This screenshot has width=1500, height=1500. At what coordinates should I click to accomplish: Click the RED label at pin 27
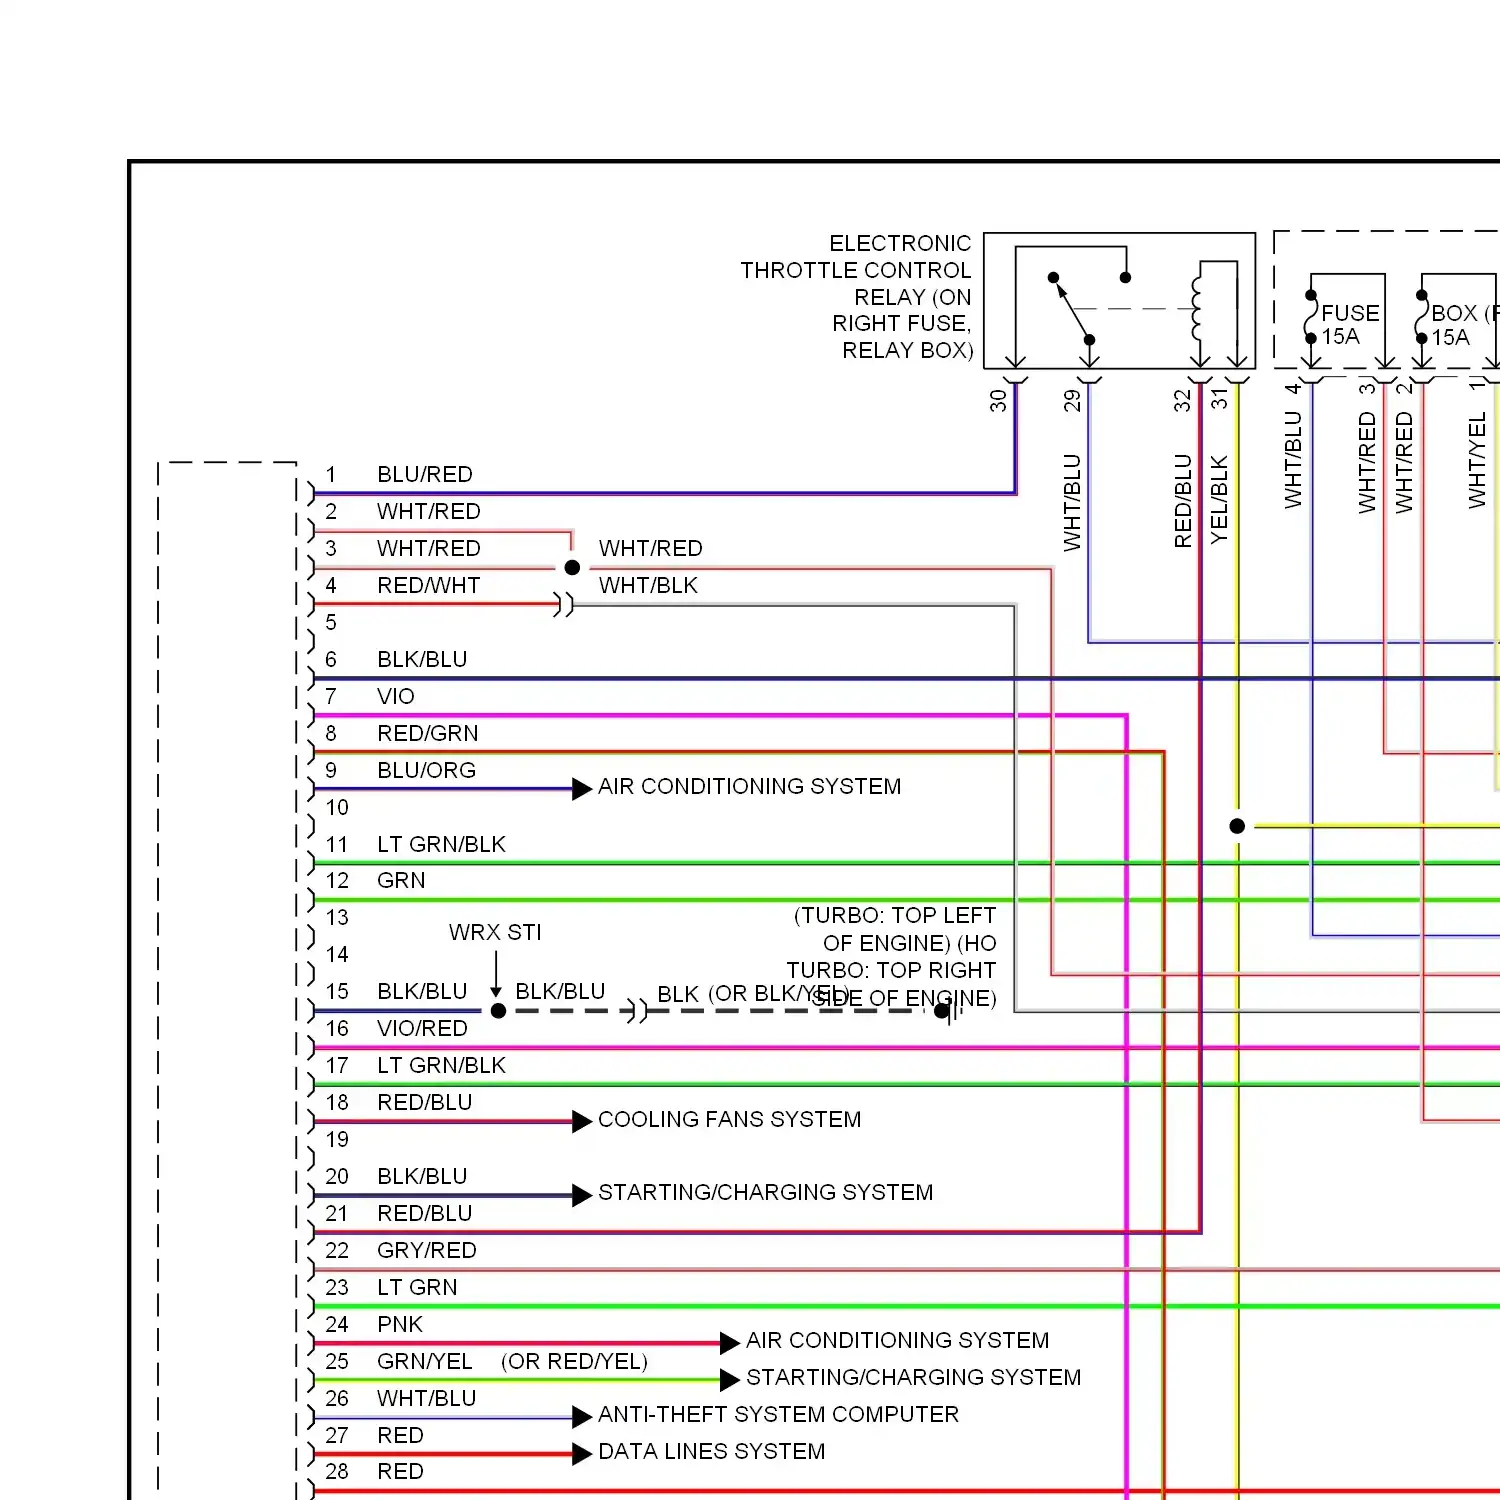pos(401,1435)
